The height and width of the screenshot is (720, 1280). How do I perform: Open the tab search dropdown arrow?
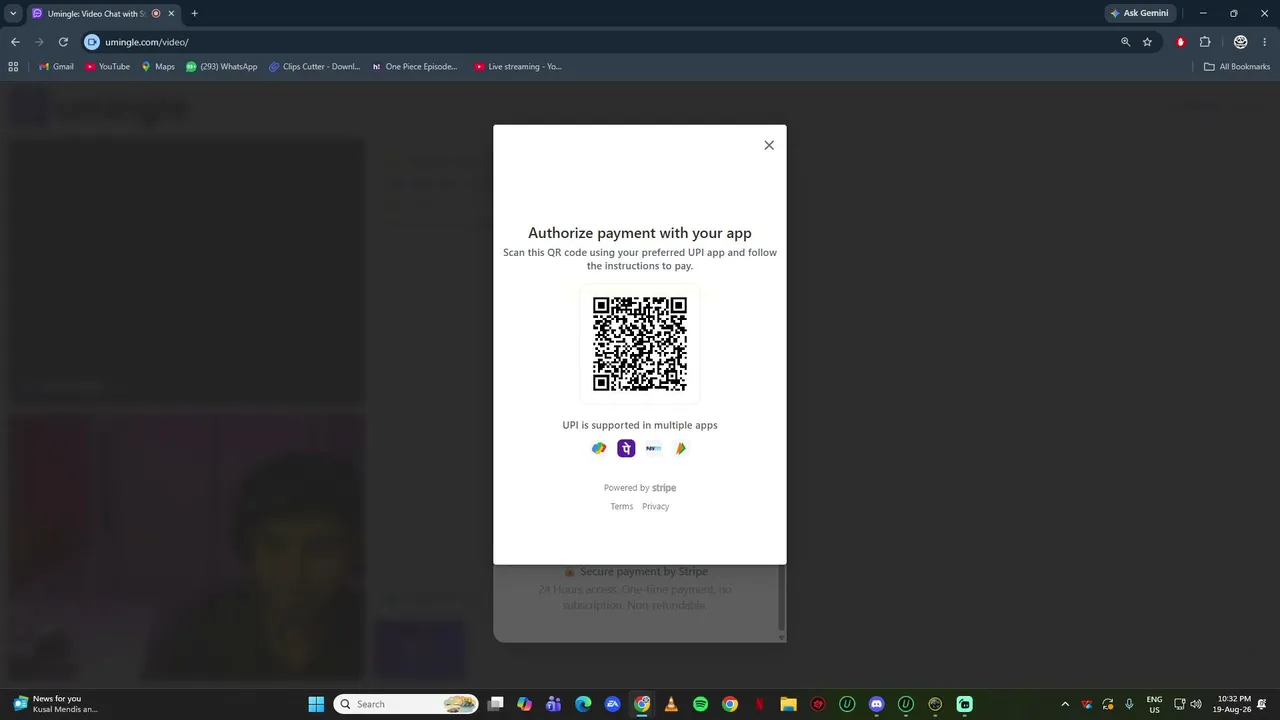pyautogui.click(x=13, y=13)
